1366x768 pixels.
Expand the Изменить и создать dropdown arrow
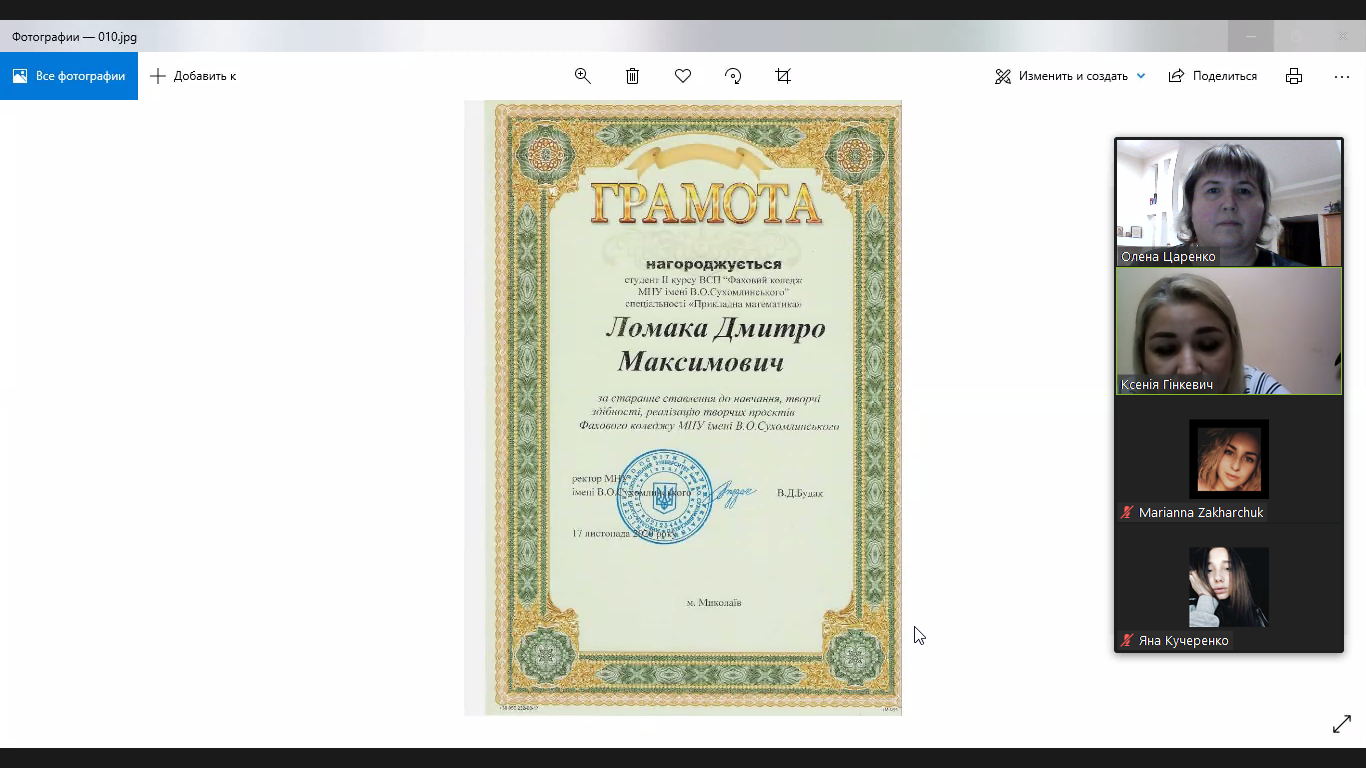pos(1141,76)
